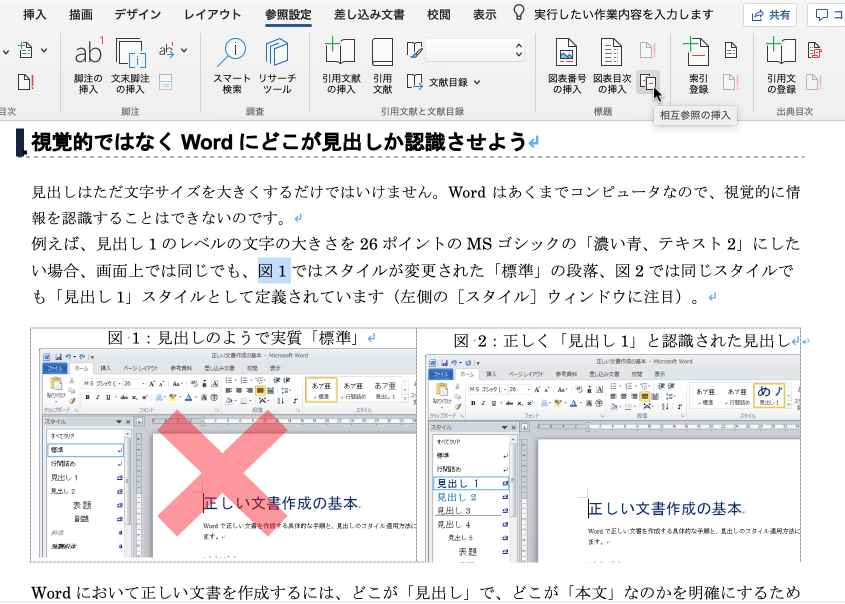Open the next footnote dropdown arrow
845x604 pixels.
click(184, 51)
